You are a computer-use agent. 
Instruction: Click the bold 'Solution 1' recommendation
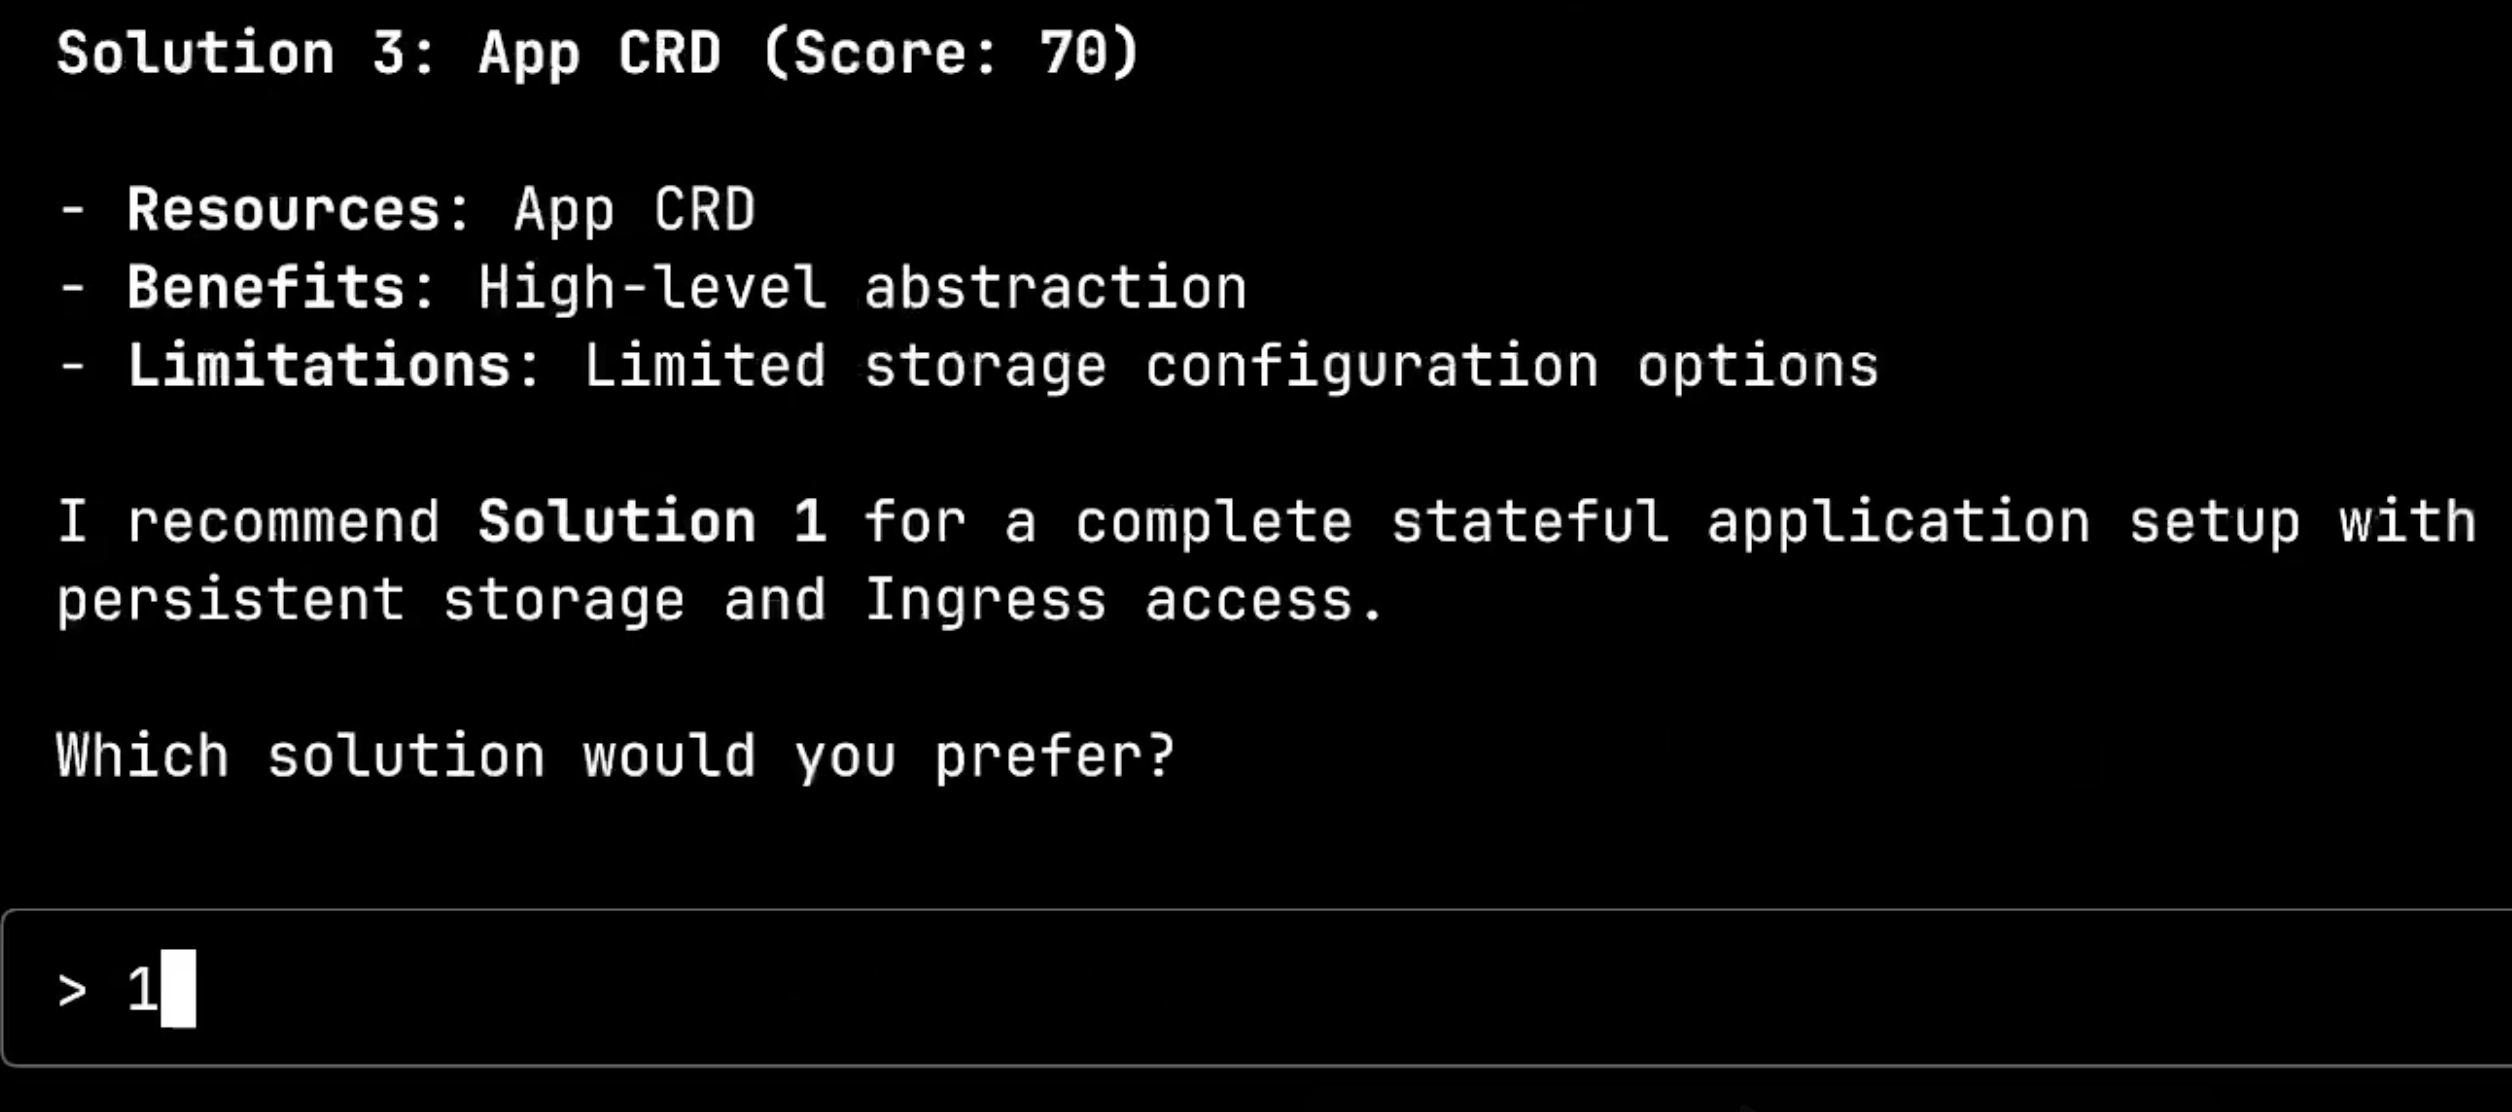[652, 522]
